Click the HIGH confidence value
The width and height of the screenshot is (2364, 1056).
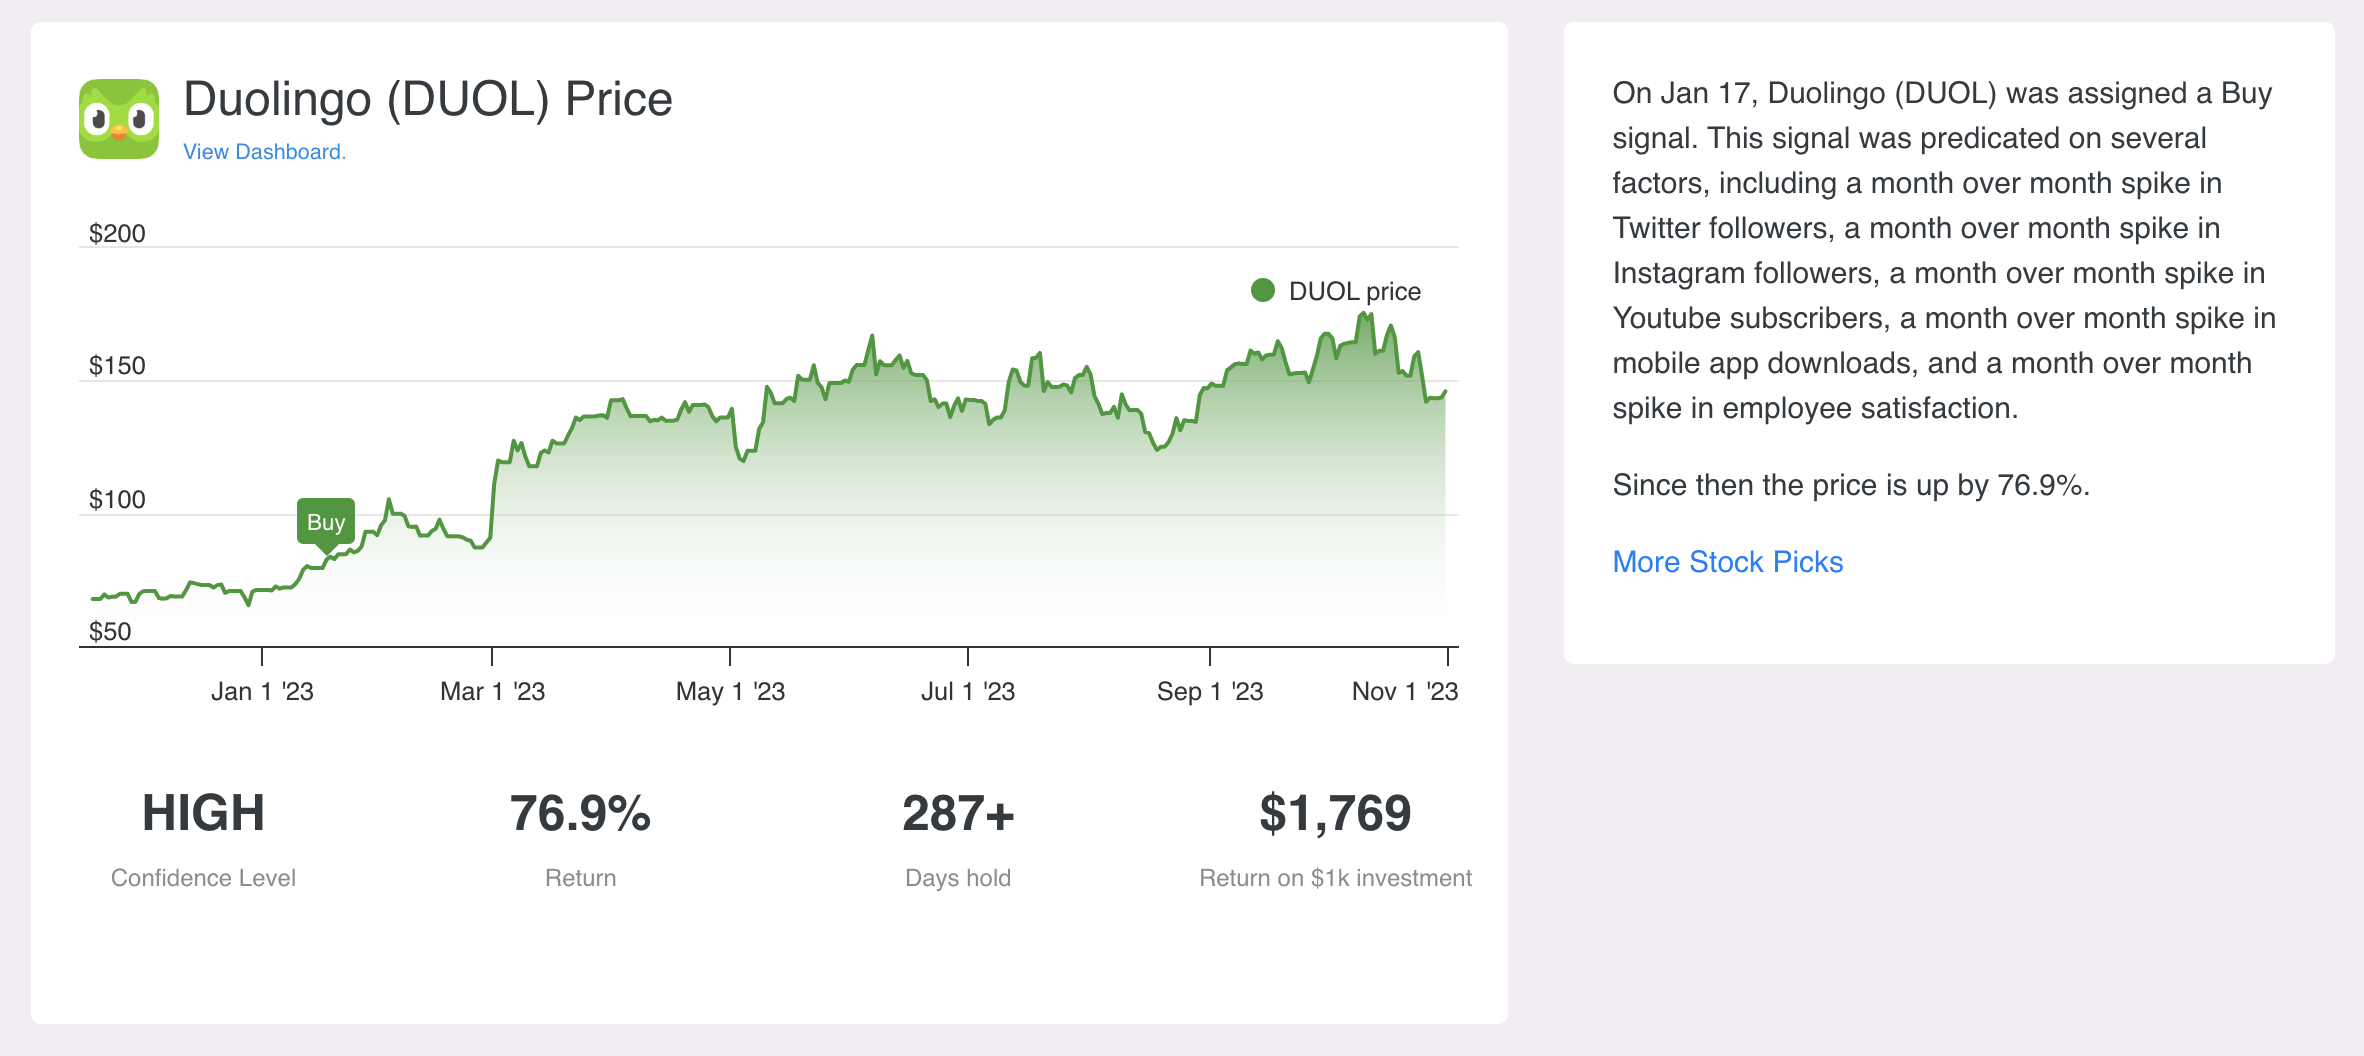(203, 813)
